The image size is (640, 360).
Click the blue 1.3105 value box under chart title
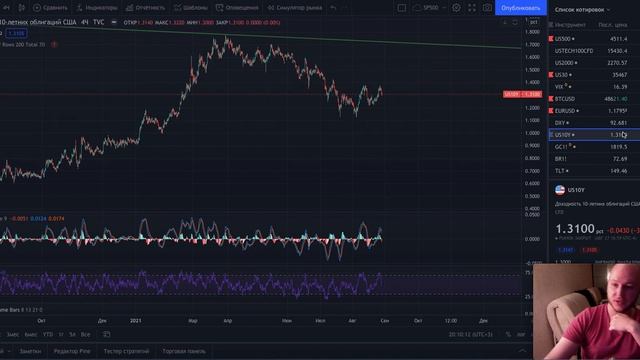point(17,33)
